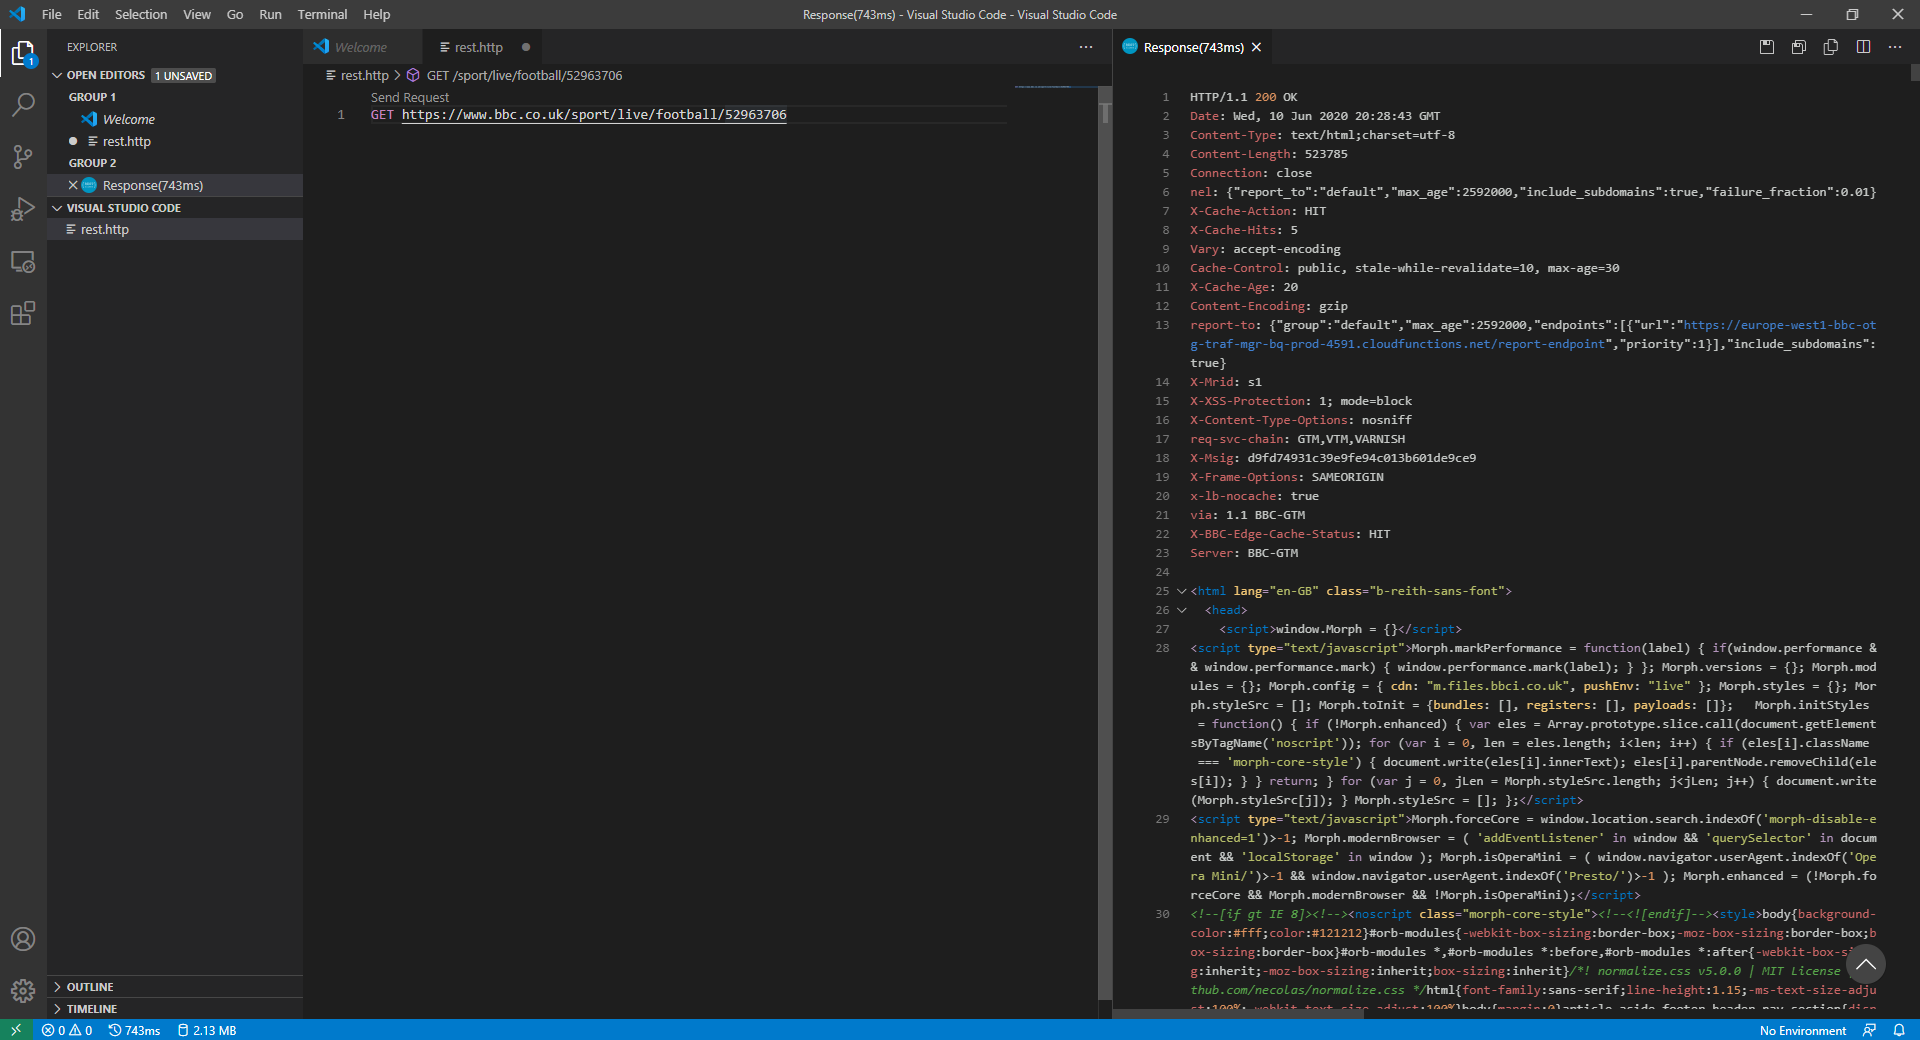The width and height of the screenshot is (1920, 1040).
Task: Click the GROUP 1 header in Open Editors
Action: tap(92, 97)
